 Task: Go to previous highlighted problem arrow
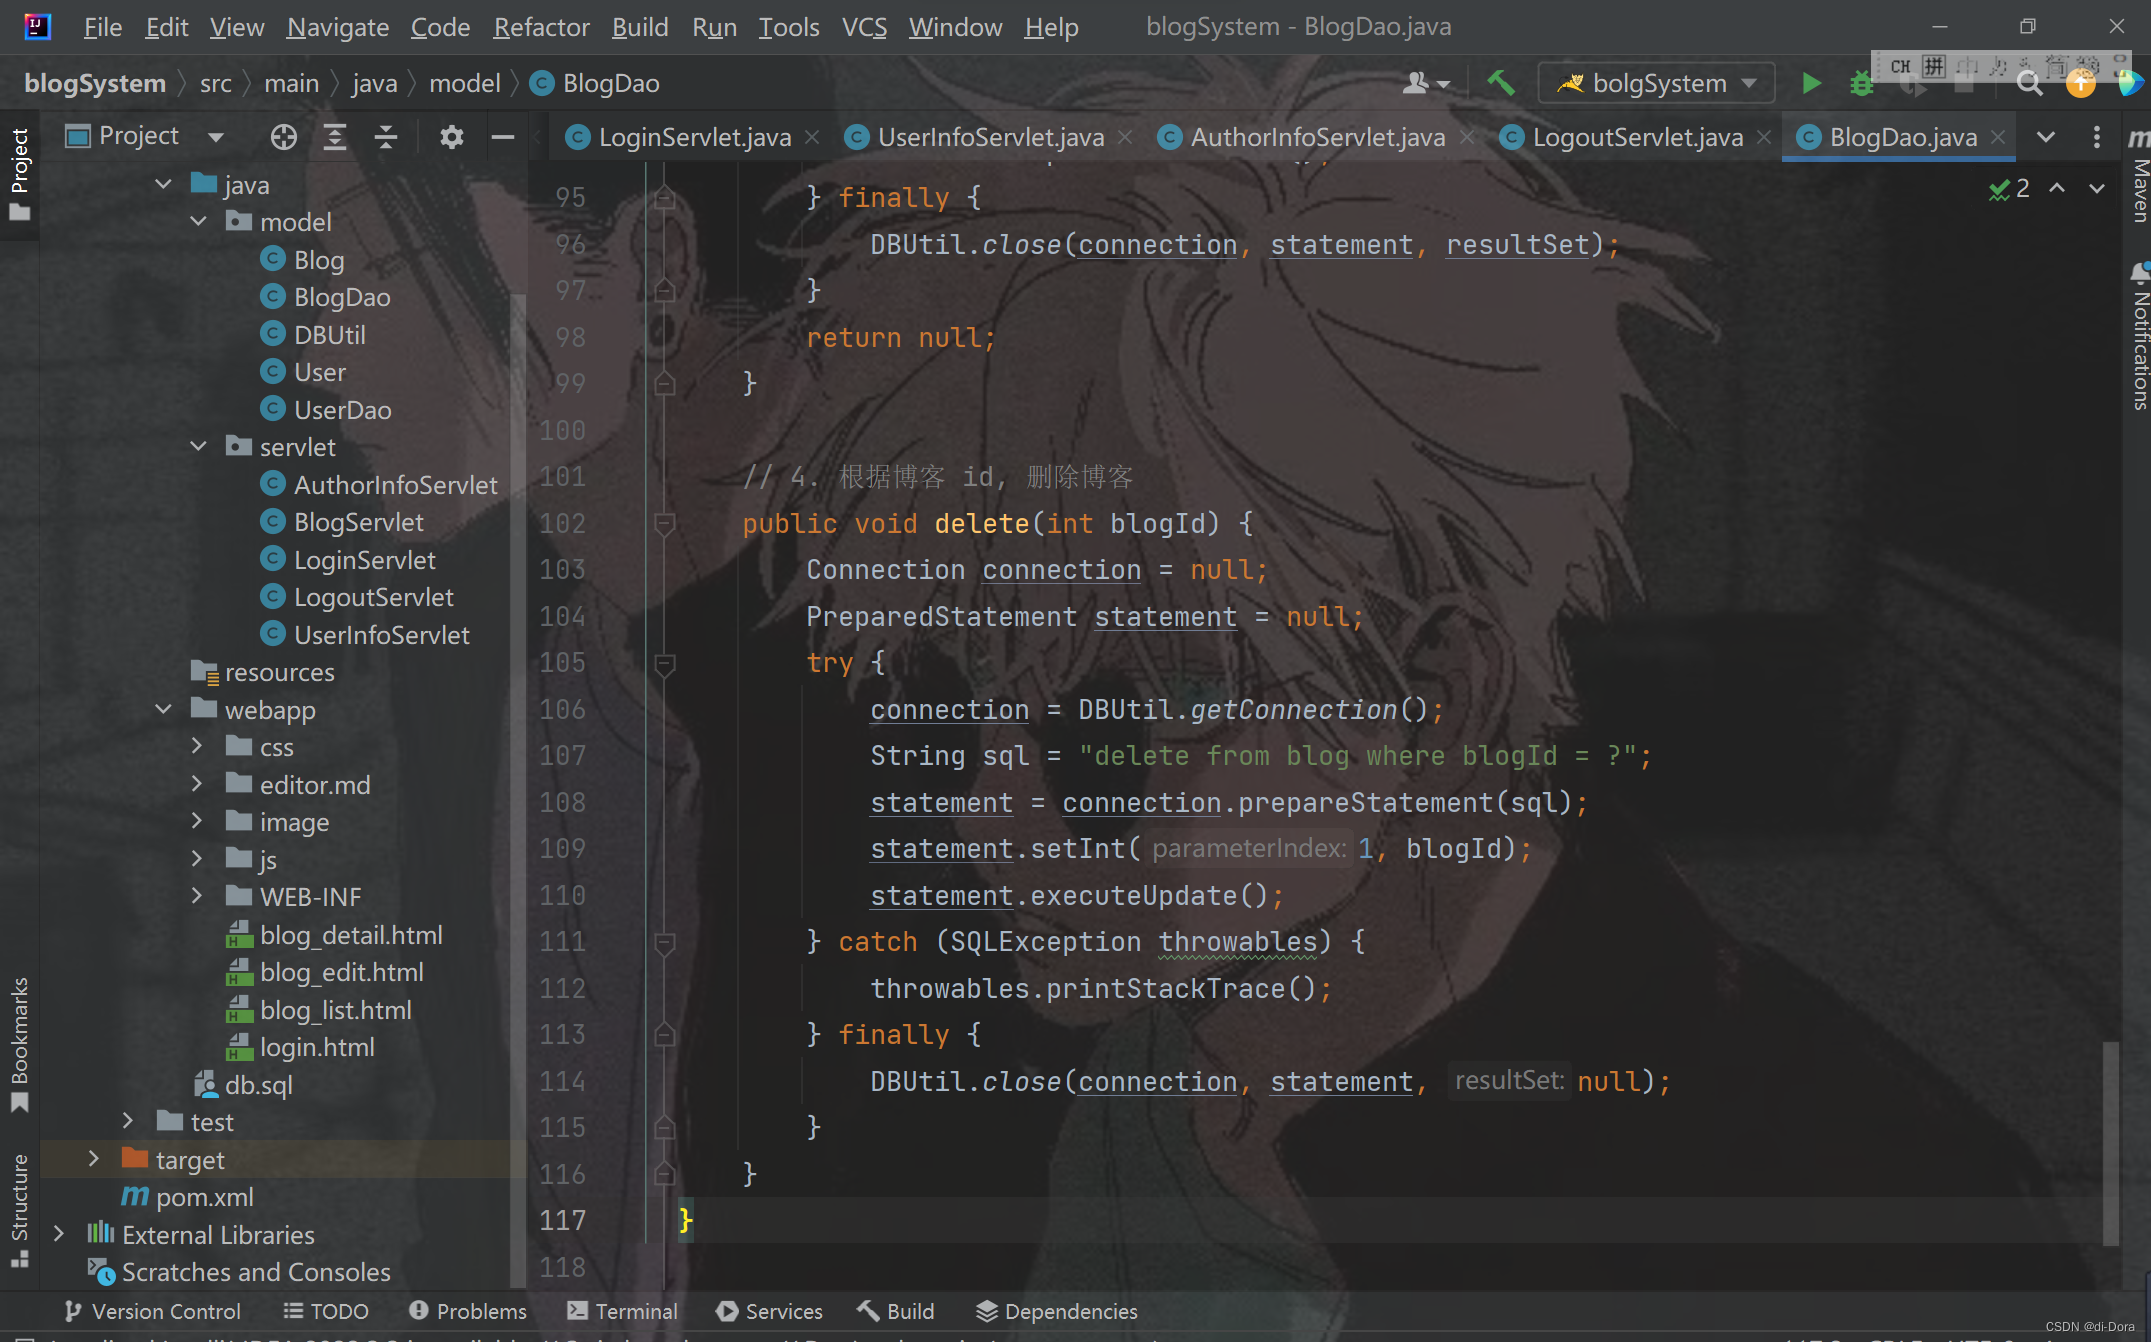[2057, 188]
